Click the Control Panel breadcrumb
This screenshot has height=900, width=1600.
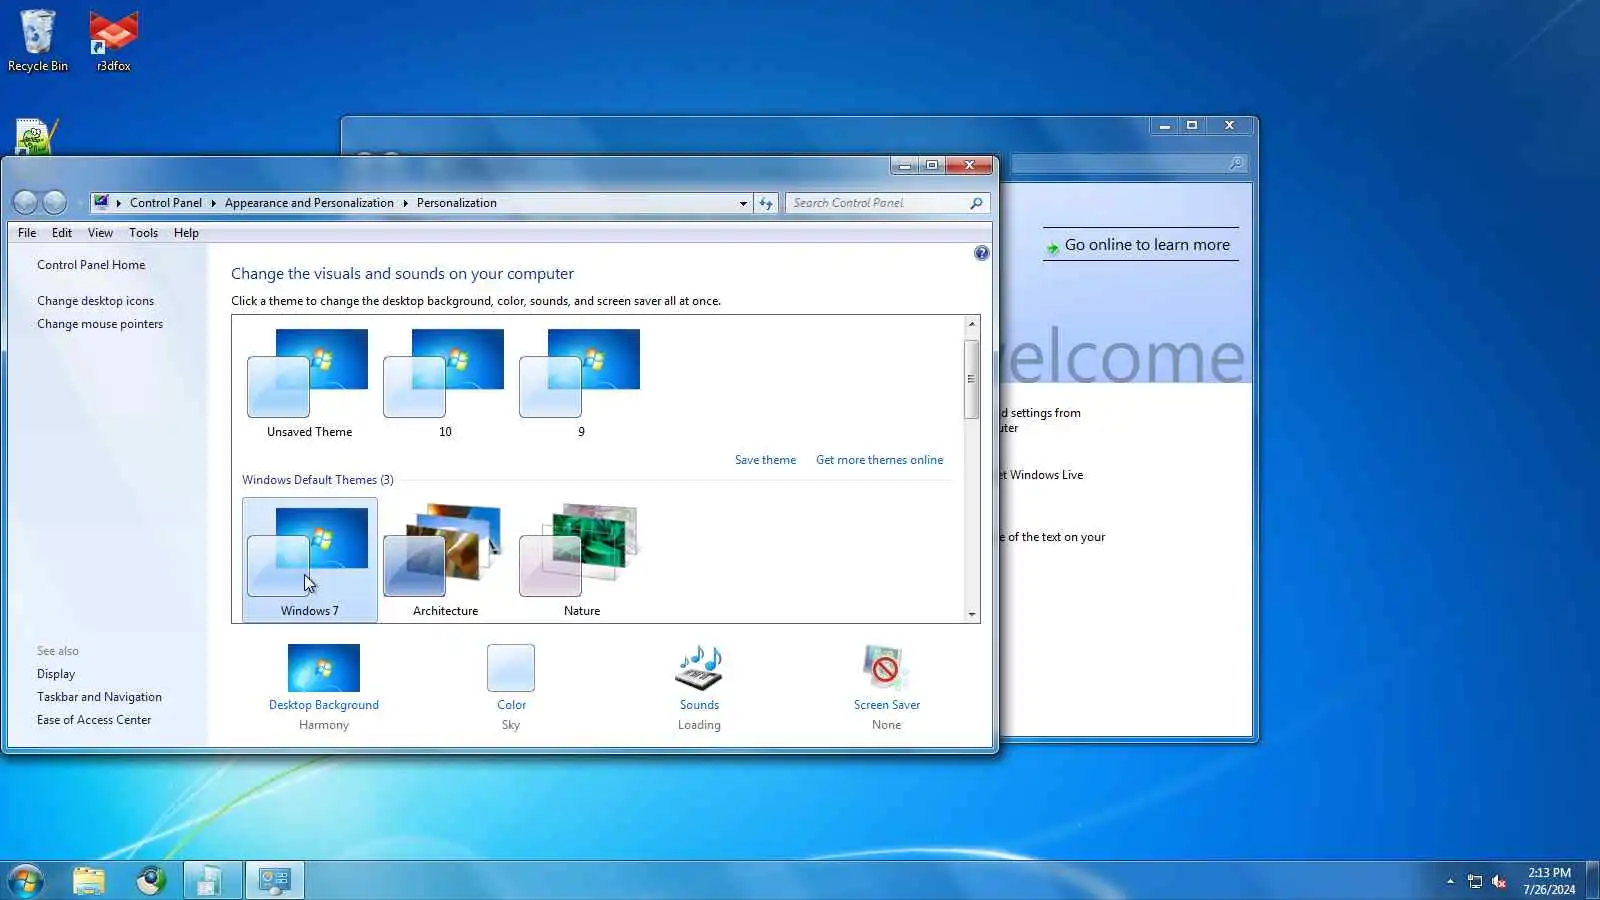coord(166,203)
